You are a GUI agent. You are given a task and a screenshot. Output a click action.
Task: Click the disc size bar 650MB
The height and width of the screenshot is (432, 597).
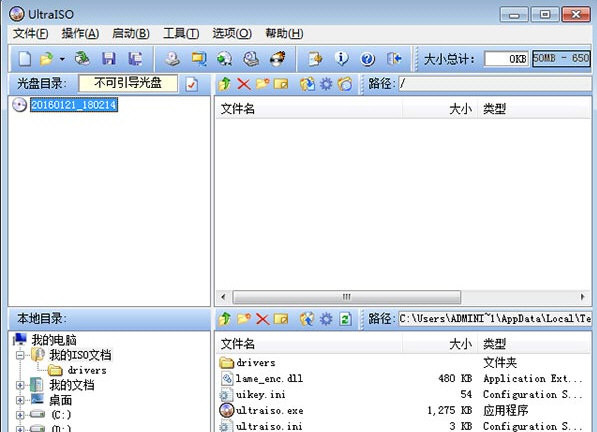coord(561,59)
